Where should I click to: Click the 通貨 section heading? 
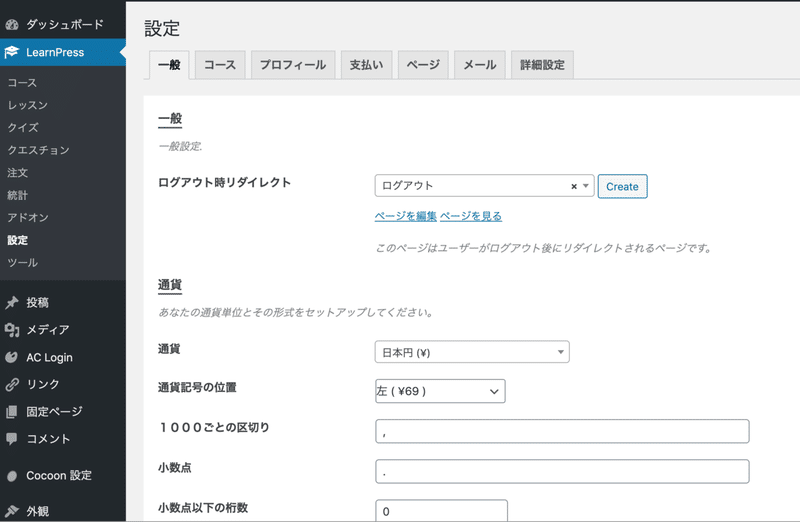(169, 285)
